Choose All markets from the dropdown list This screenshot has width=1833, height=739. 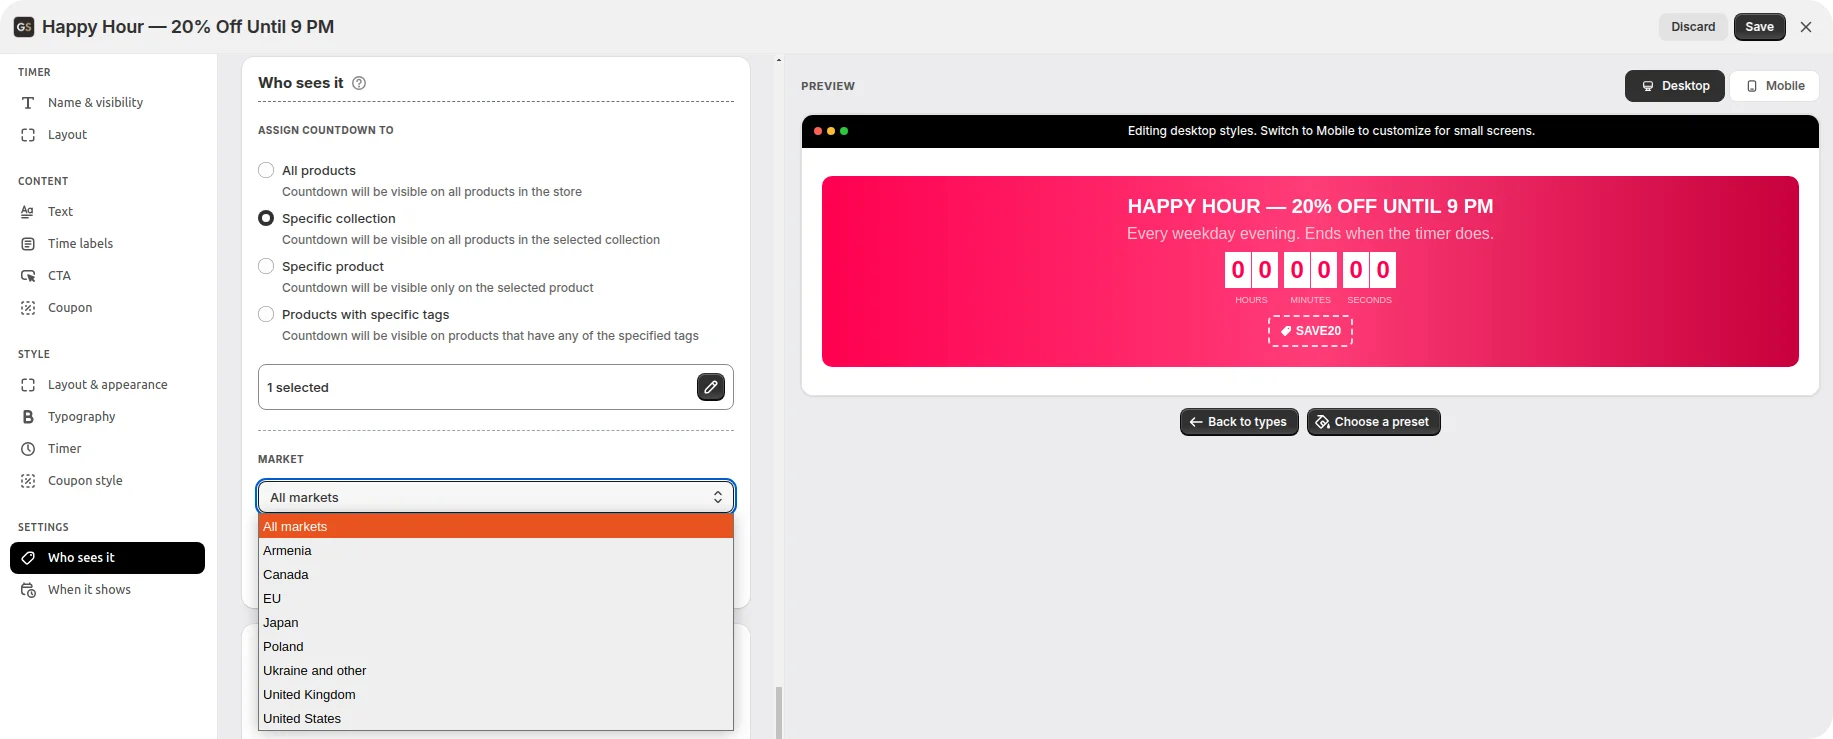496,526
